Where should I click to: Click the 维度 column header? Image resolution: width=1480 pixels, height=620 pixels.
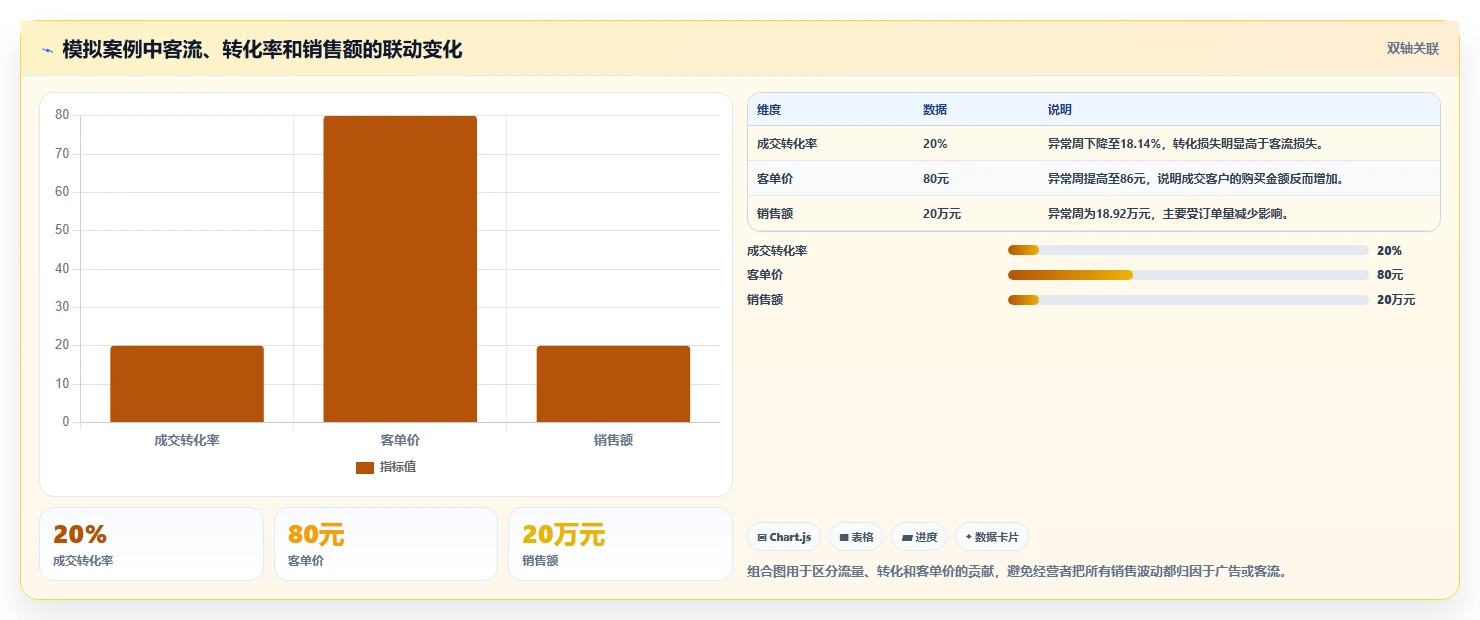coord(769,109)
